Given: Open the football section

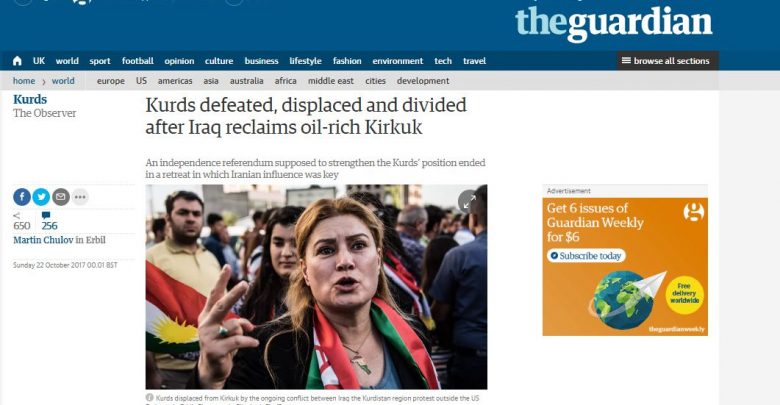Looking at the screenshot, I should pyautogui.click(x=138, y=61).
